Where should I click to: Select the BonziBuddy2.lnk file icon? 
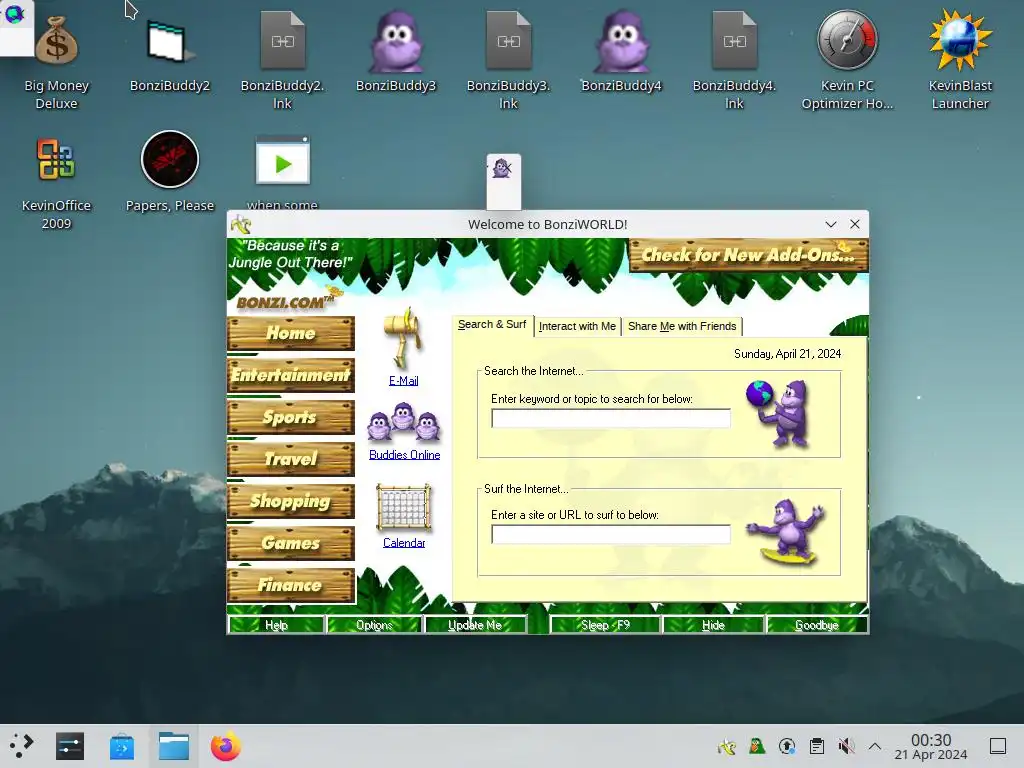click(282, 40)
